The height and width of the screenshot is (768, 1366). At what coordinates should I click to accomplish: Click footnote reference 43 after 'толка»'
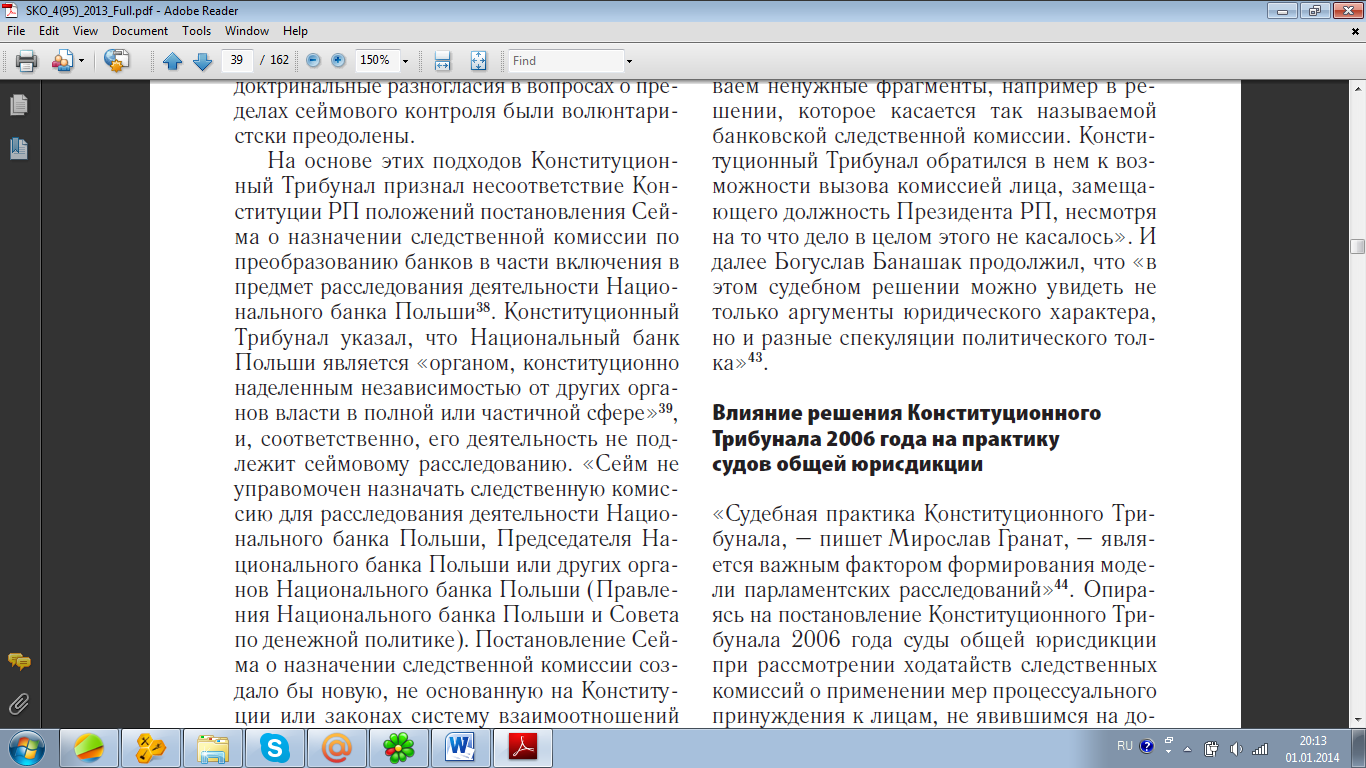[756, 360]
